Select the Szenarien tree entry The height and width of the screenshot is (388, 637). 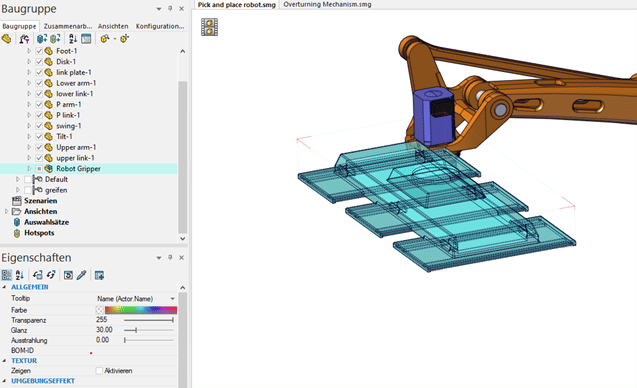tap(40, 201)
